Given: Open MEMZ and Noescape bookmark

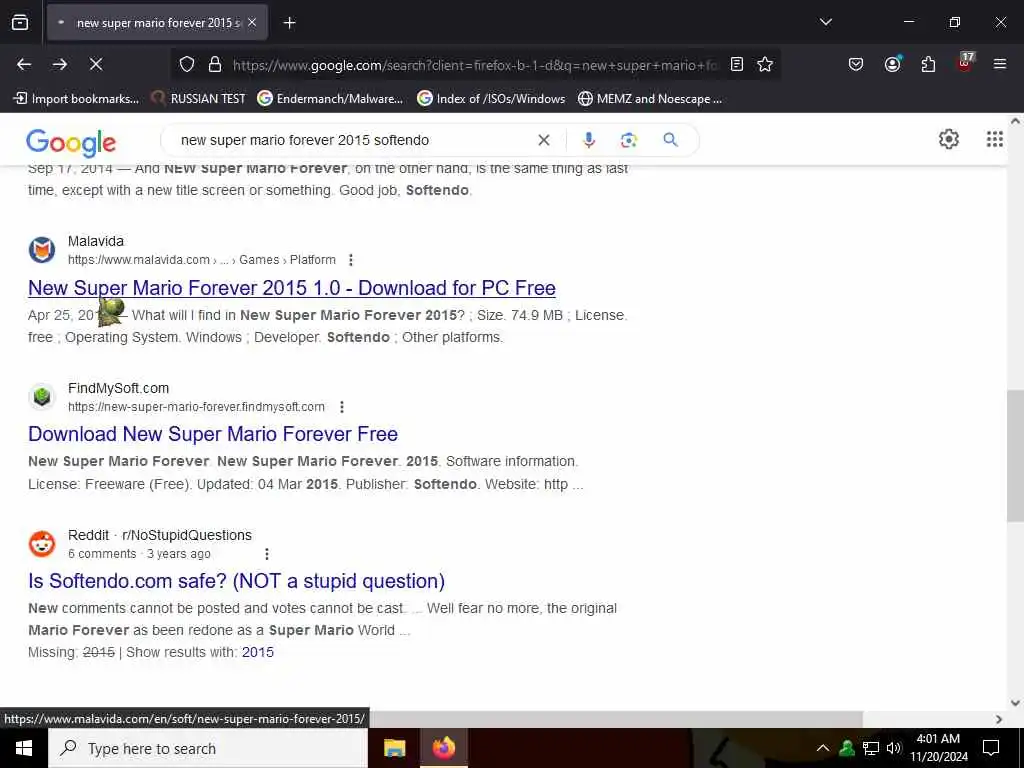Looking at the screenshot, I should [650, 99].
